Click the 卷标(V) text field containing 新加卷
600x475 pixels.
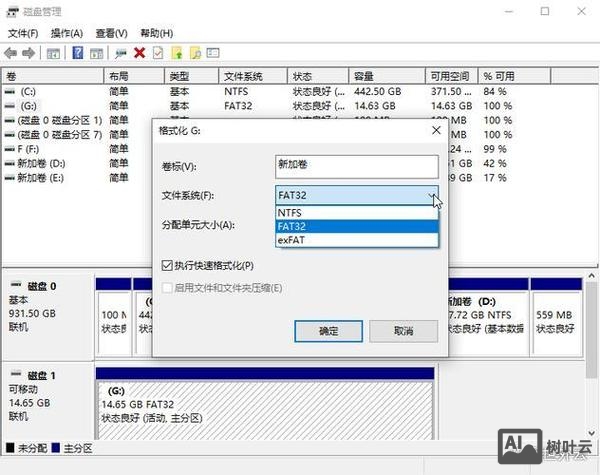click(357, 166)
